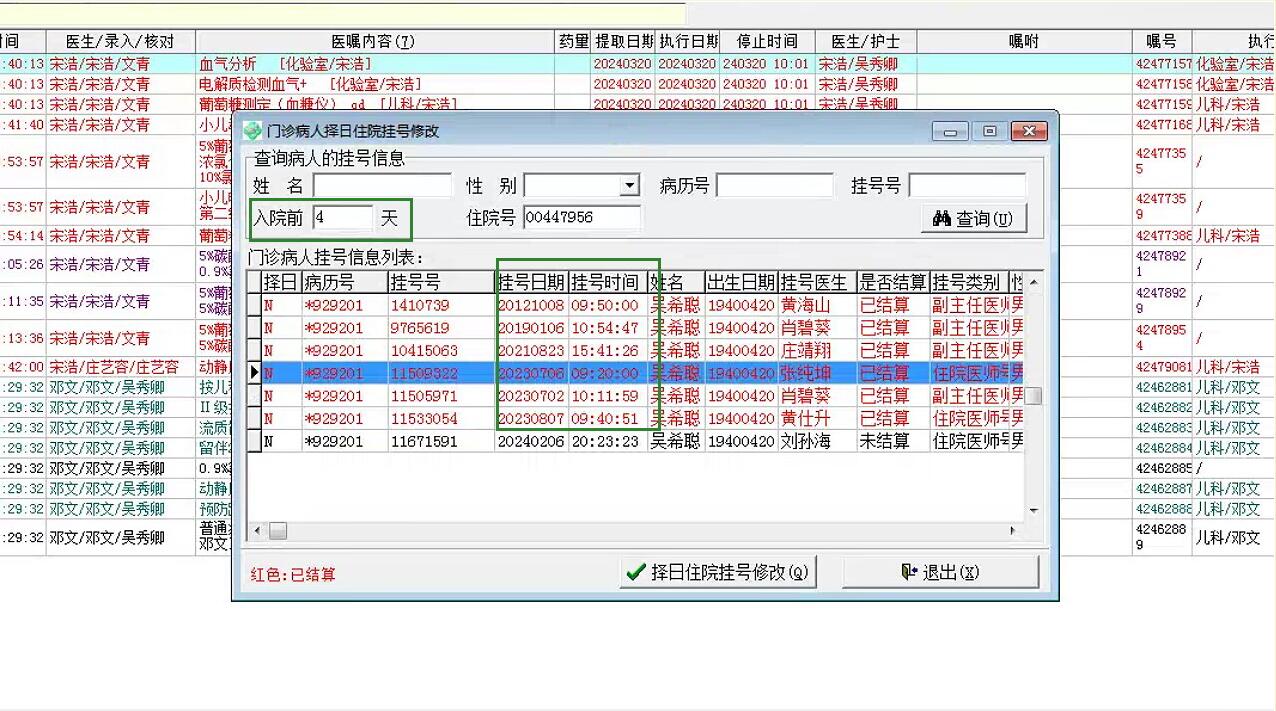Click the list vertical scrollbar up arrow
This screenshot has height=711, width=1276.
click(x=1033, y=282)
